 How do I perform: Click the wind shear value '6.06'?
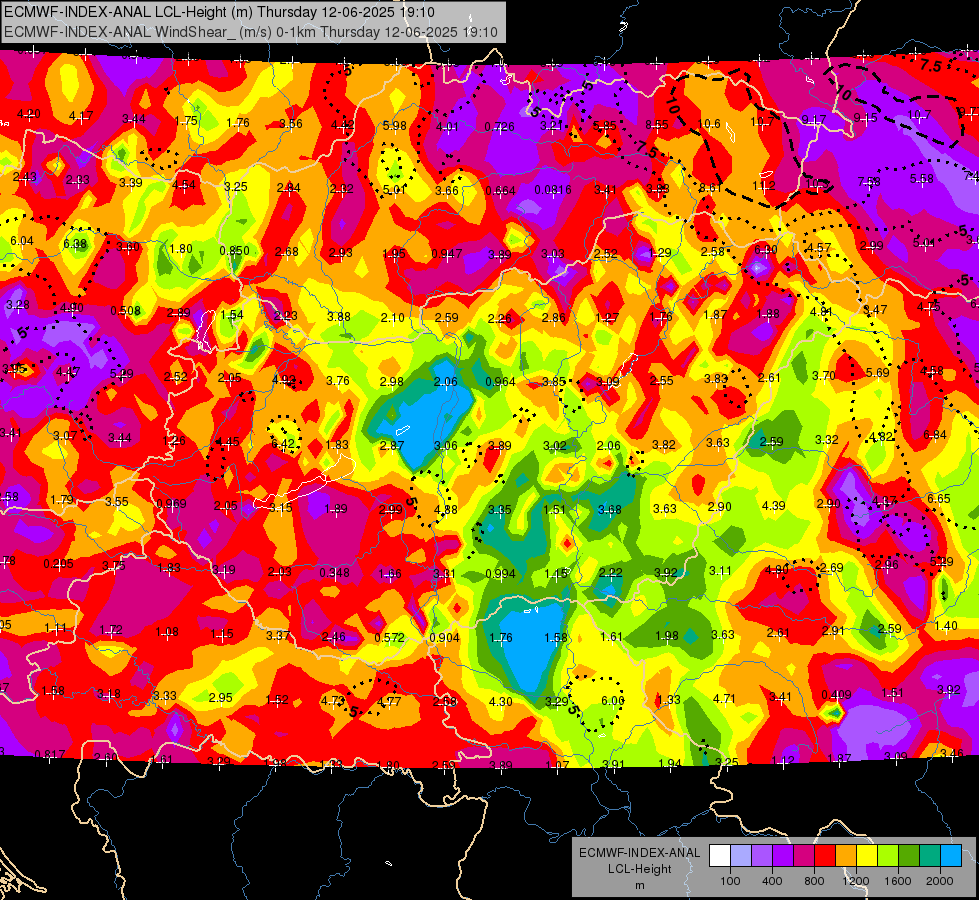click(612, 701)
